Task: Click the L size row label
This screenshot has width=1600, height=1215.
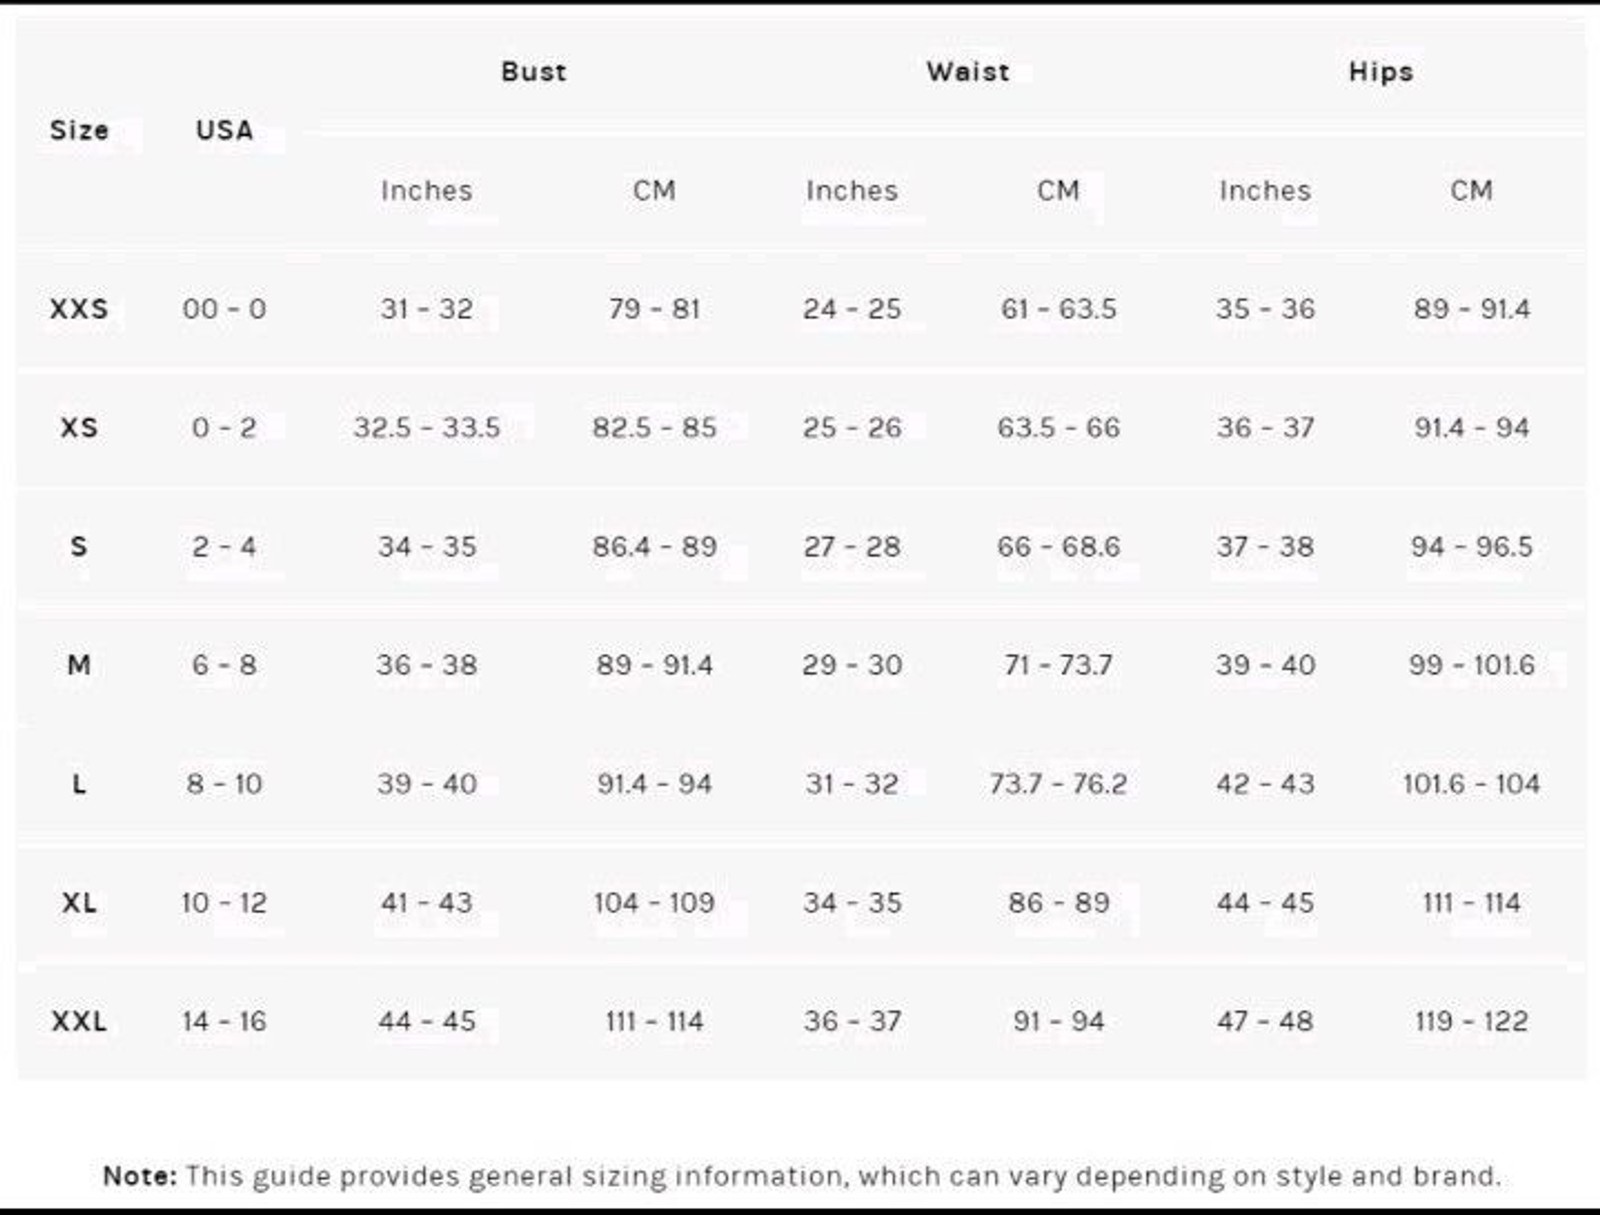Action: point(79,784)
